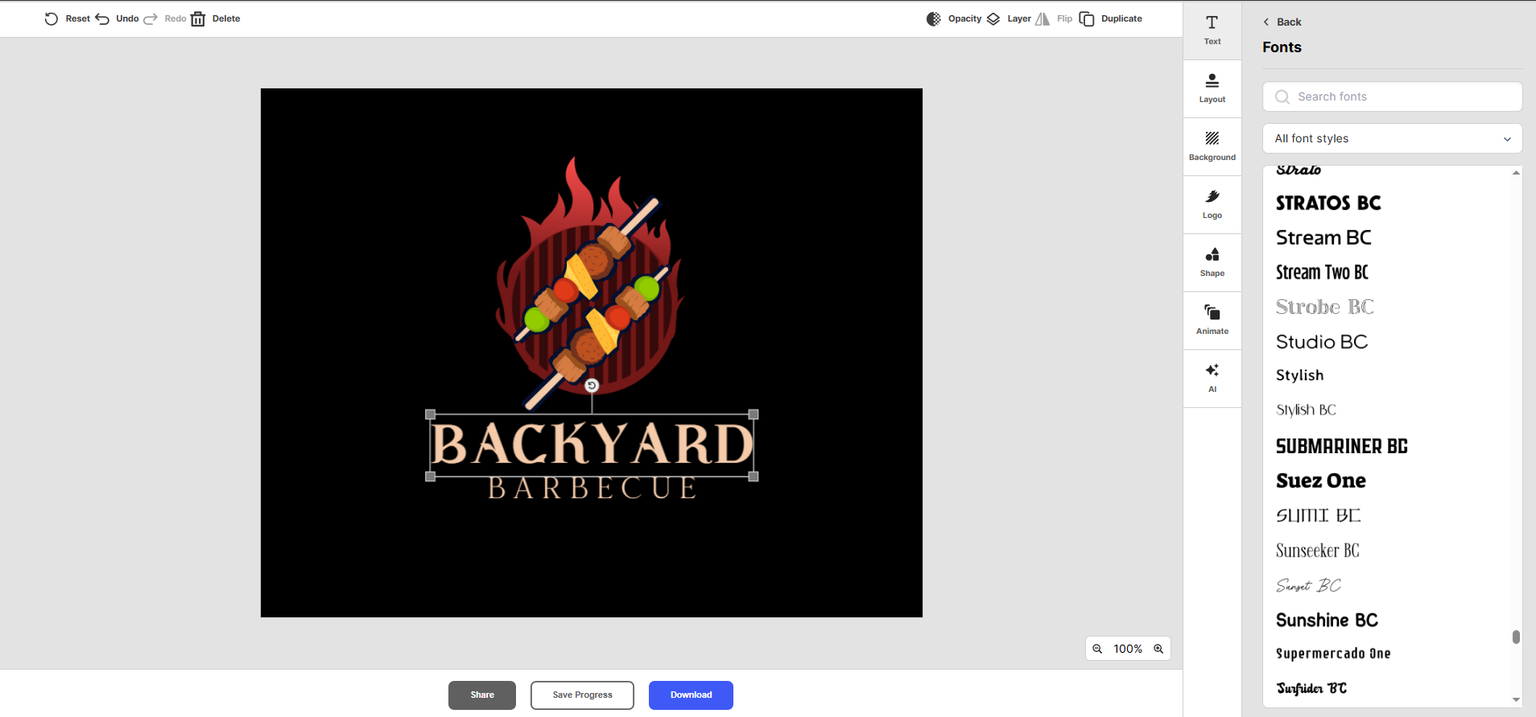Click the Share button
Screen dimensions: 1536x717
[482, 695]
